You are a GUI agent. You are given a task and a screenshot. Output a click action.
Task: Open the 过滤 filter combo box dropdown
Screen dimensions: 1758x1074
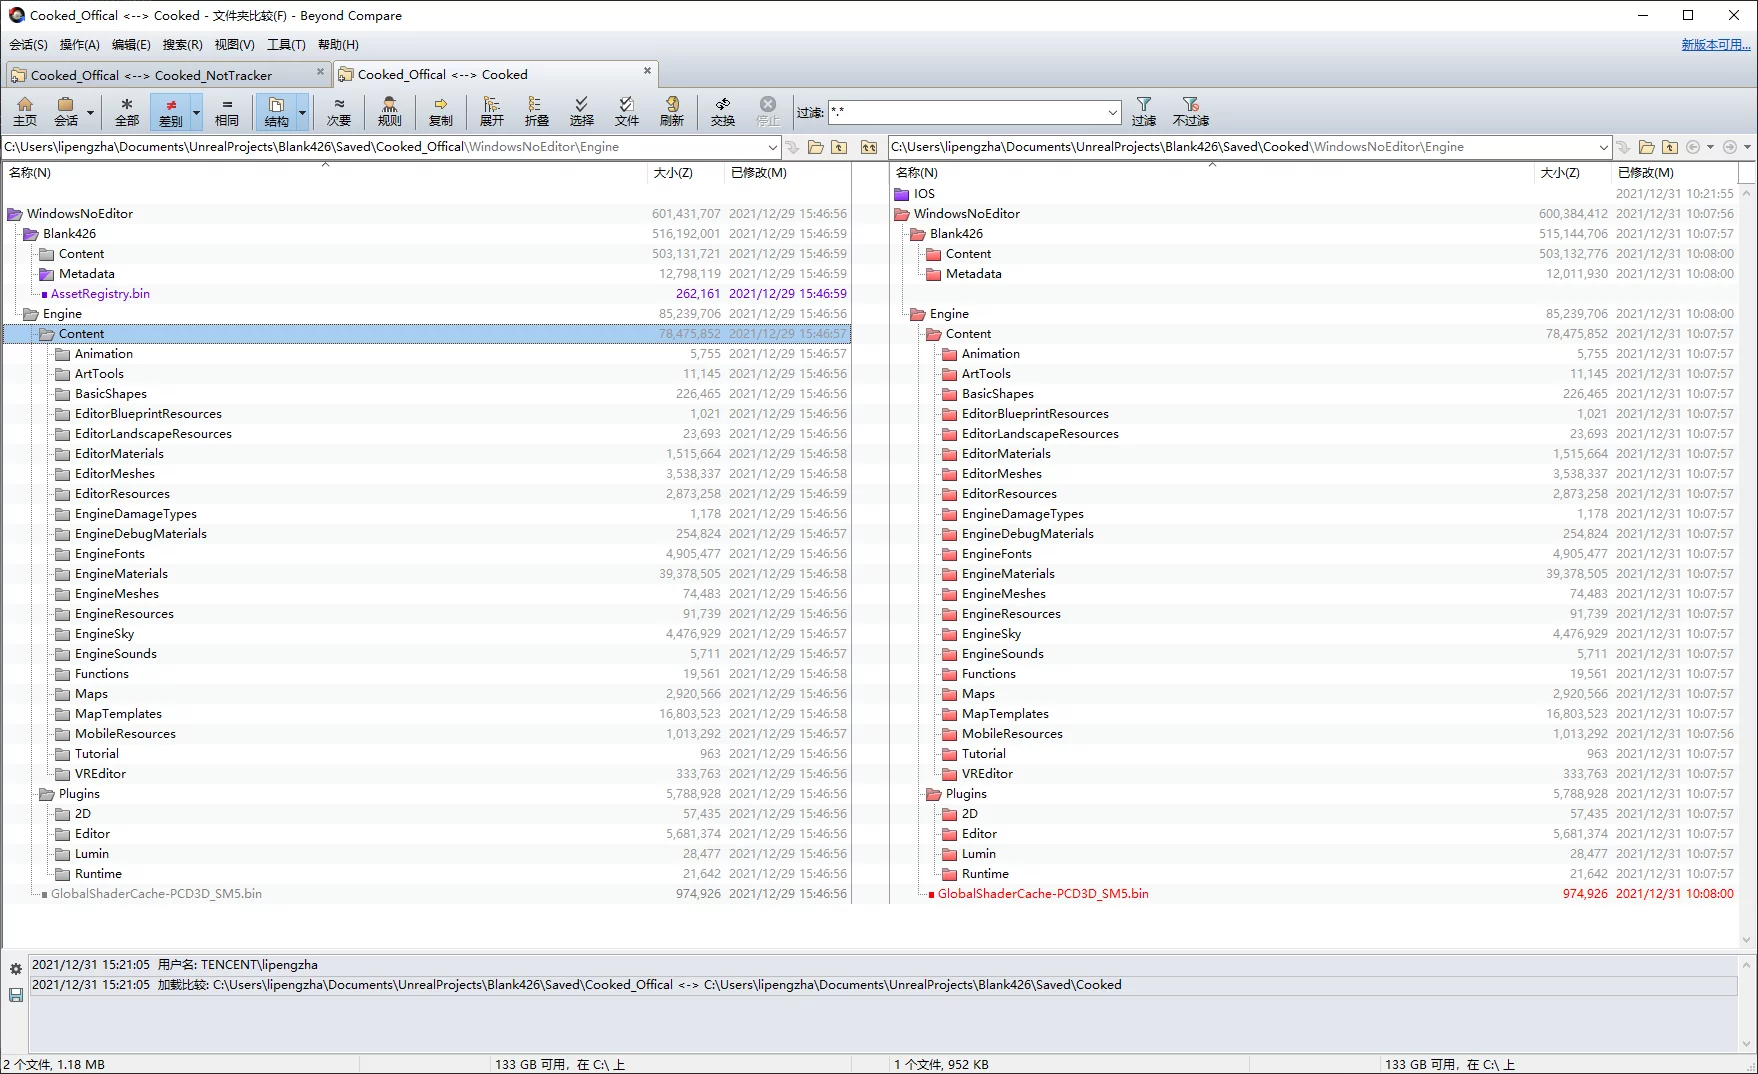click(1112, 112)
